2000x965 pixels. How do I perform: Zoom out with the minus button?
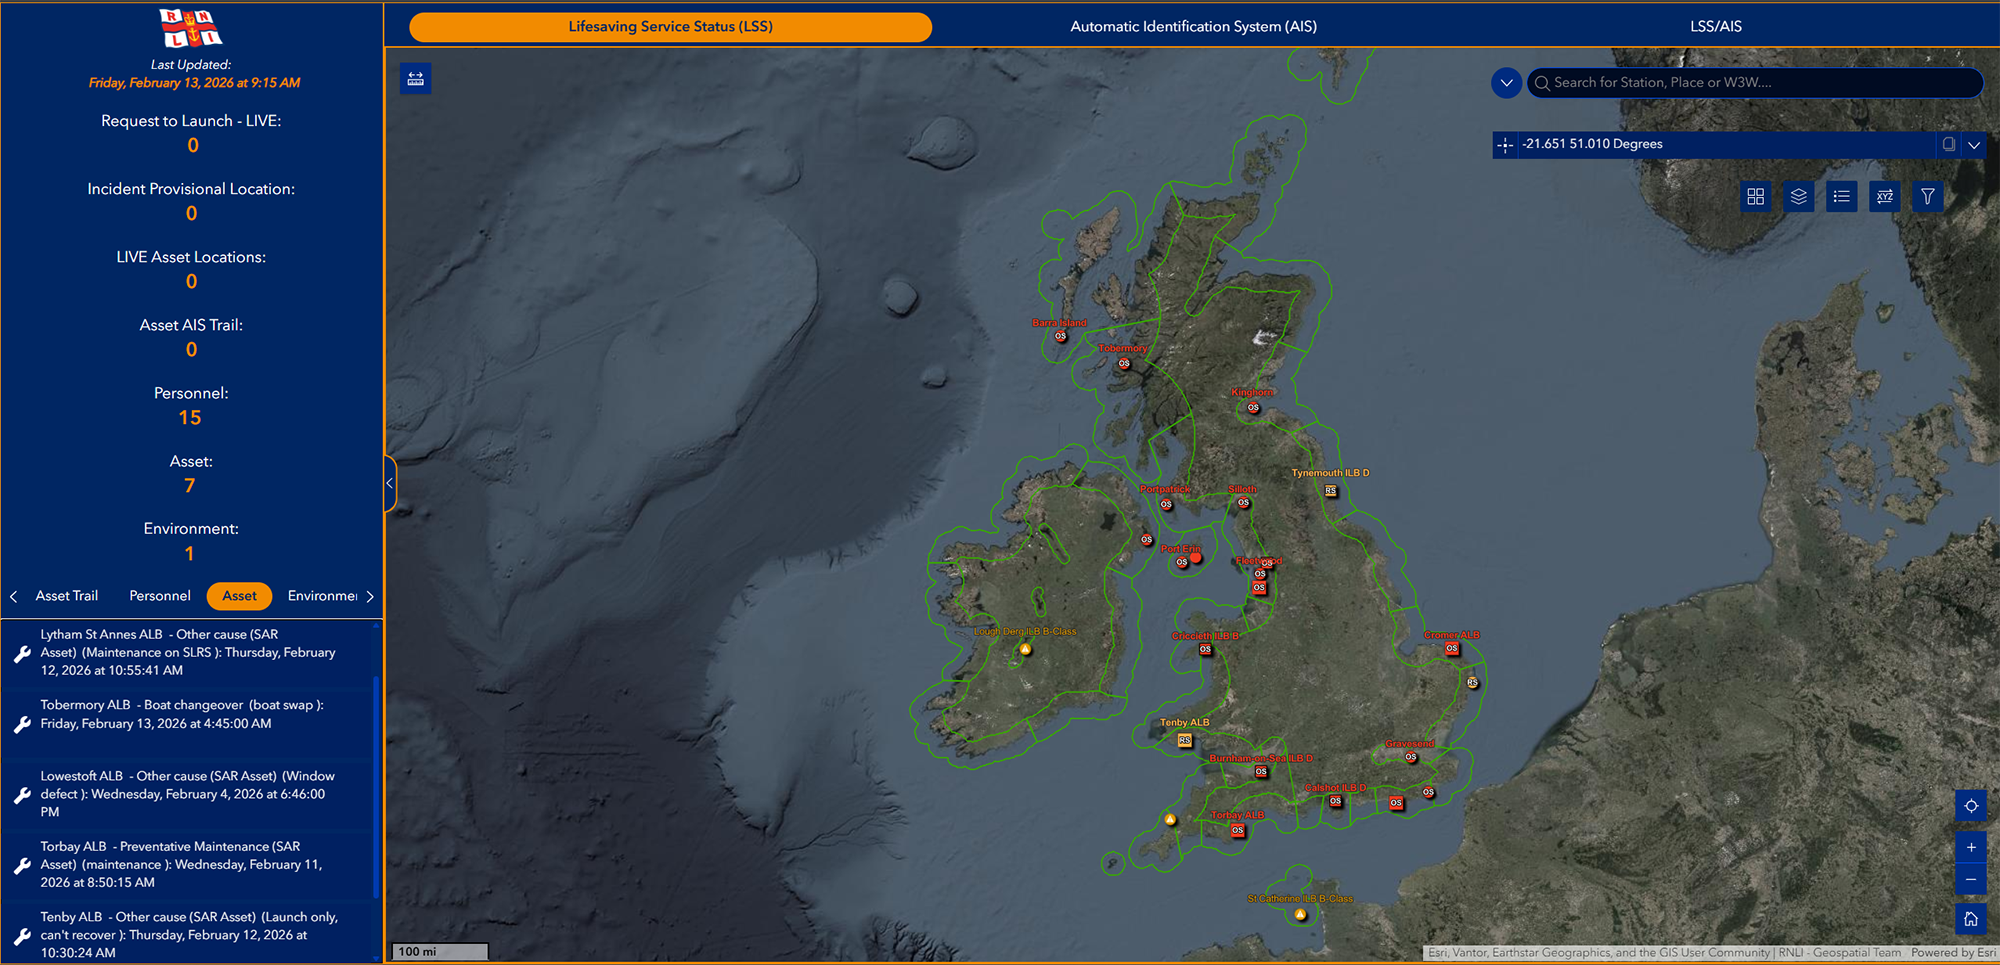tap(1970, 879)
